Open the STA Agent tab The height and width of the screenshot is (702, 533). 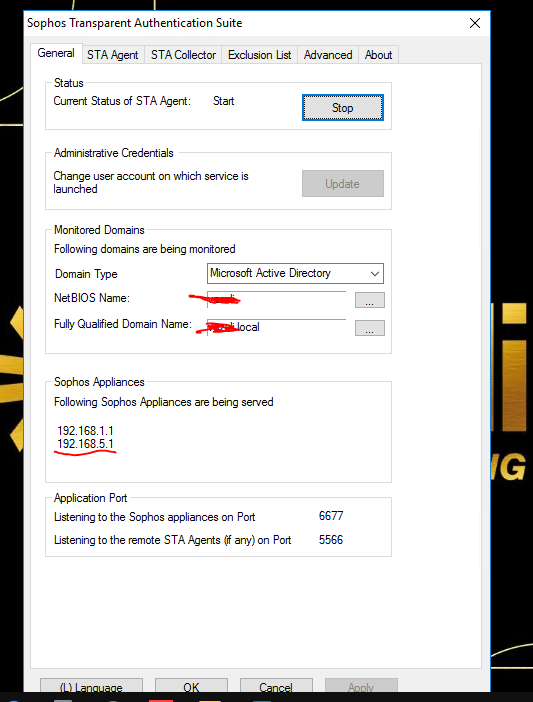pos(113,55)
